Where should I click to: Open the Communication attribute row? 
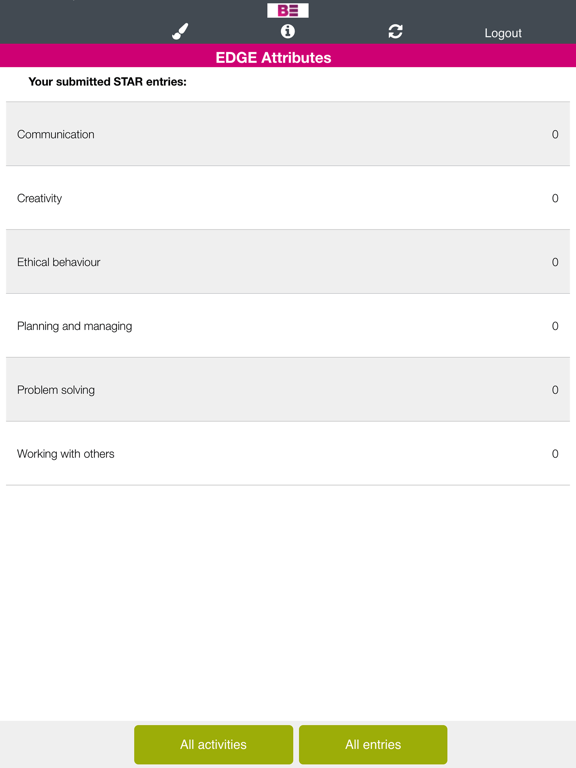288,134
